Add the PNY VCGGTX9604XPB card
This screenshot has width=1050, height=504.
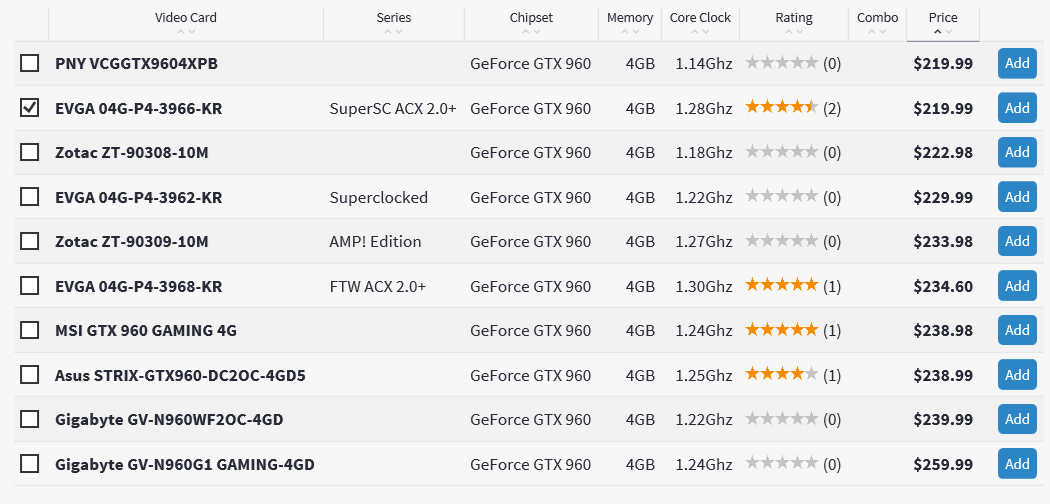[x=1017, y=63]
